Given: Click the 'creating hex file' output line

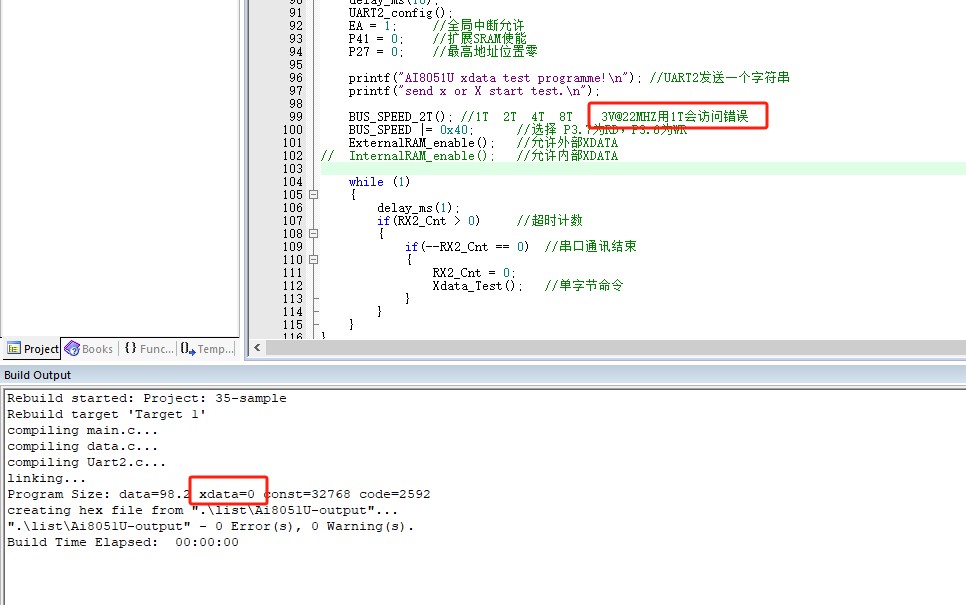Looking at the screenshot, I should (x=202, y=510).
